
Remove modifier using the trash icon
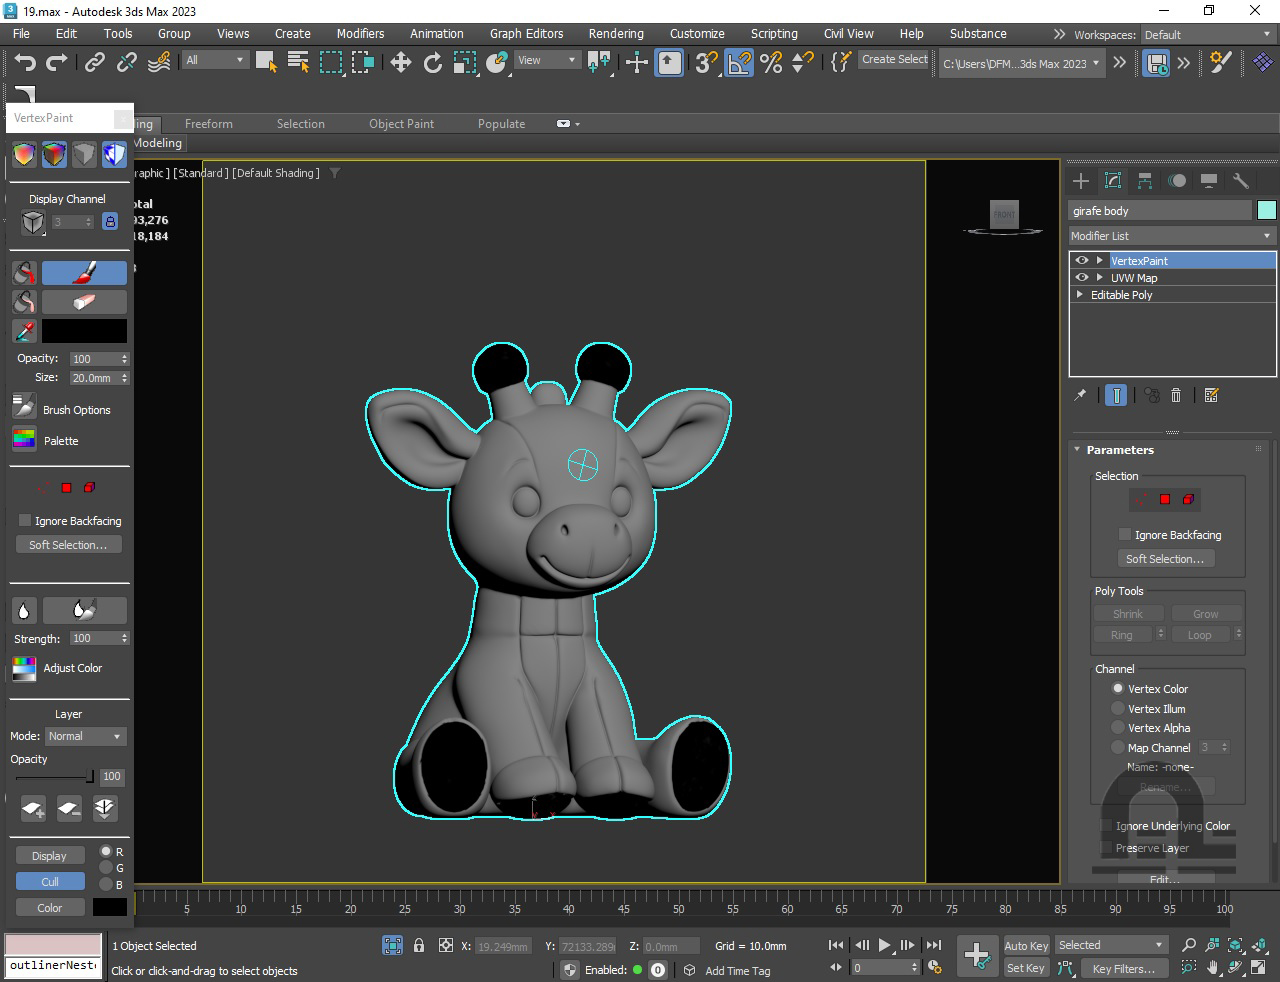pyautogui.click(x=1176, y=396)
